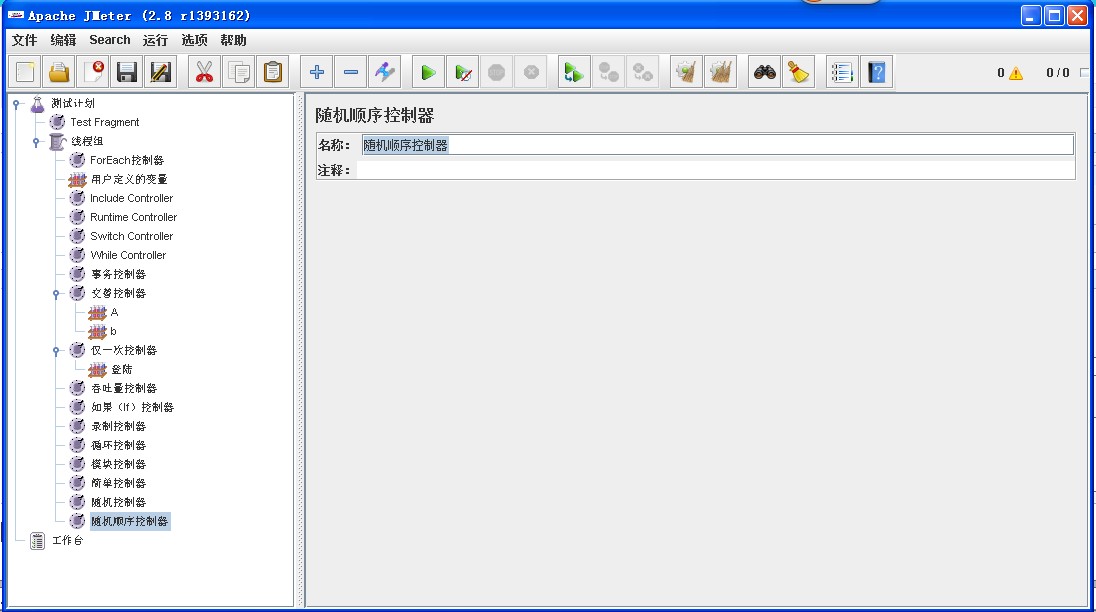Collapse the 交替控制器 node

(x=56, y=294)
